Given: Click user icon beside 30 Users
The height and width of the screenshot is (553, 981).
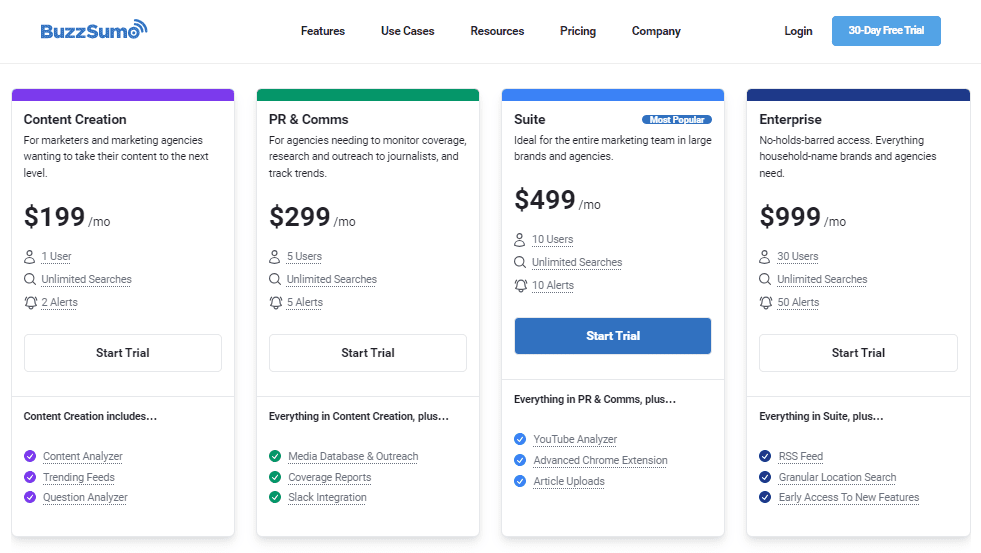Looking at the screenshot, I should (765, 256).
